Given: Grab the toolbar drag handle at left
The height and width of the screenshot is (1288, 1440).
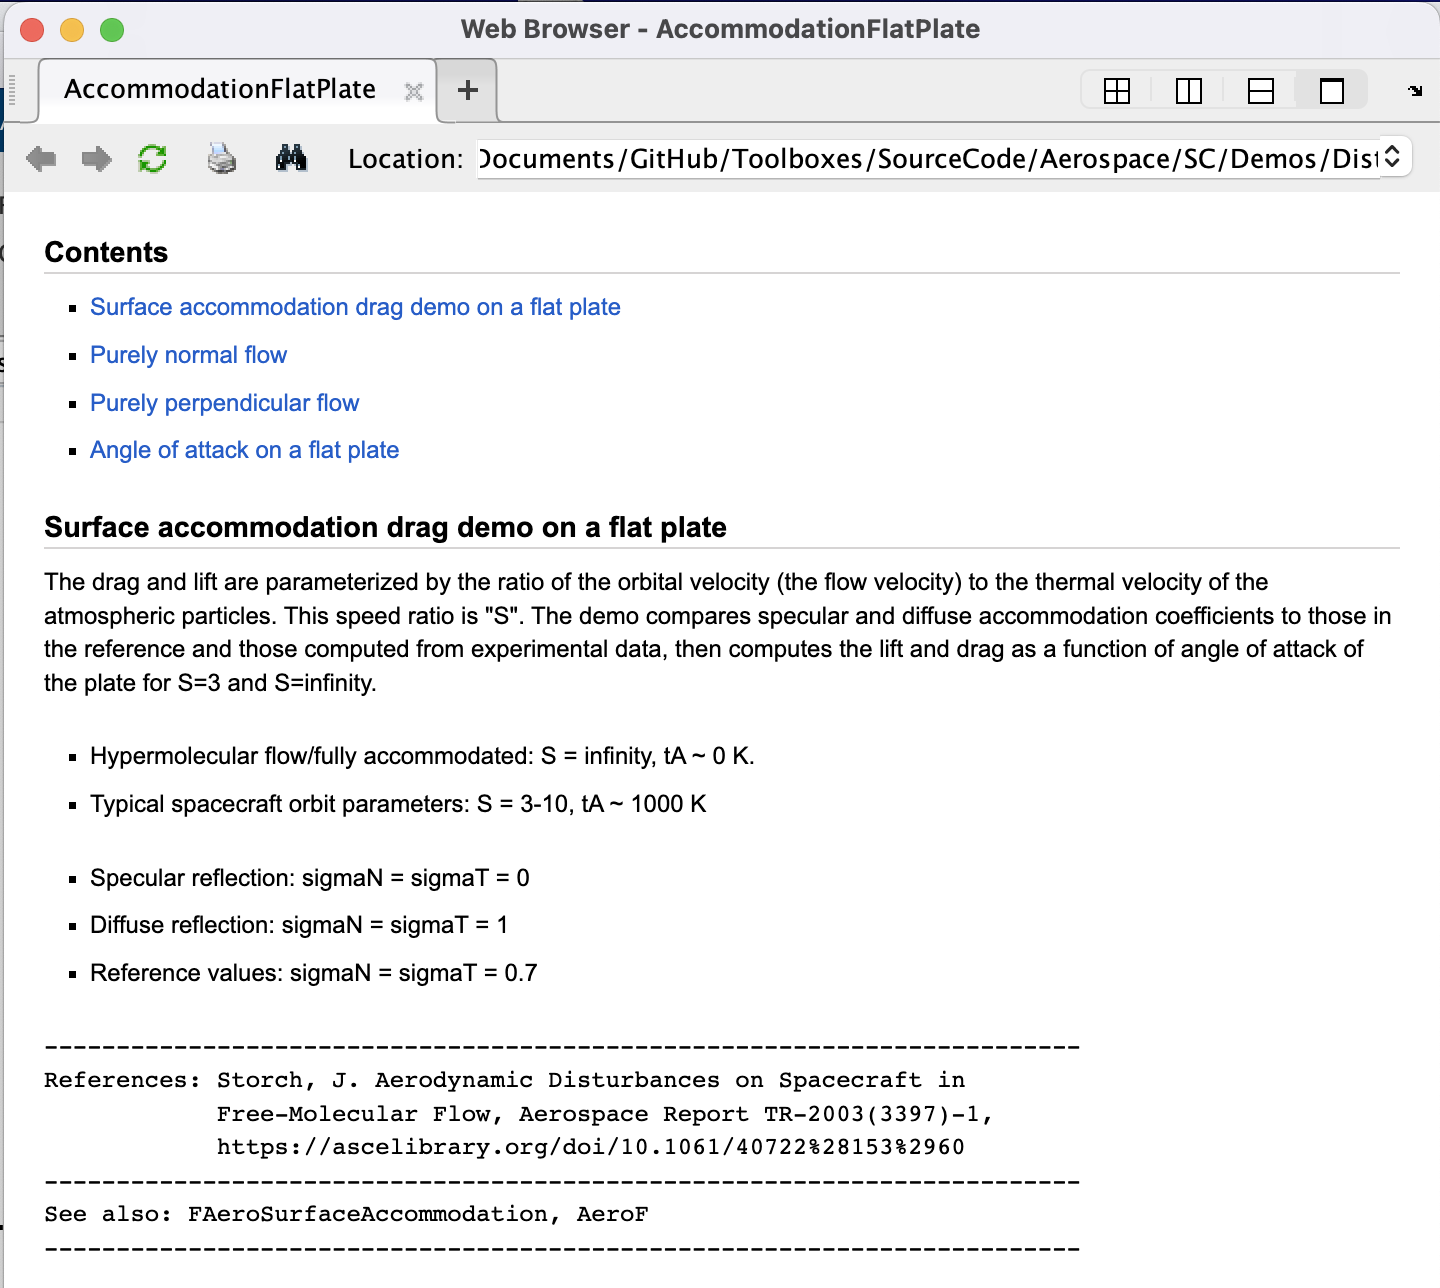Looking at the screenshot, I should pyautogui.click(x=12, y=90).
